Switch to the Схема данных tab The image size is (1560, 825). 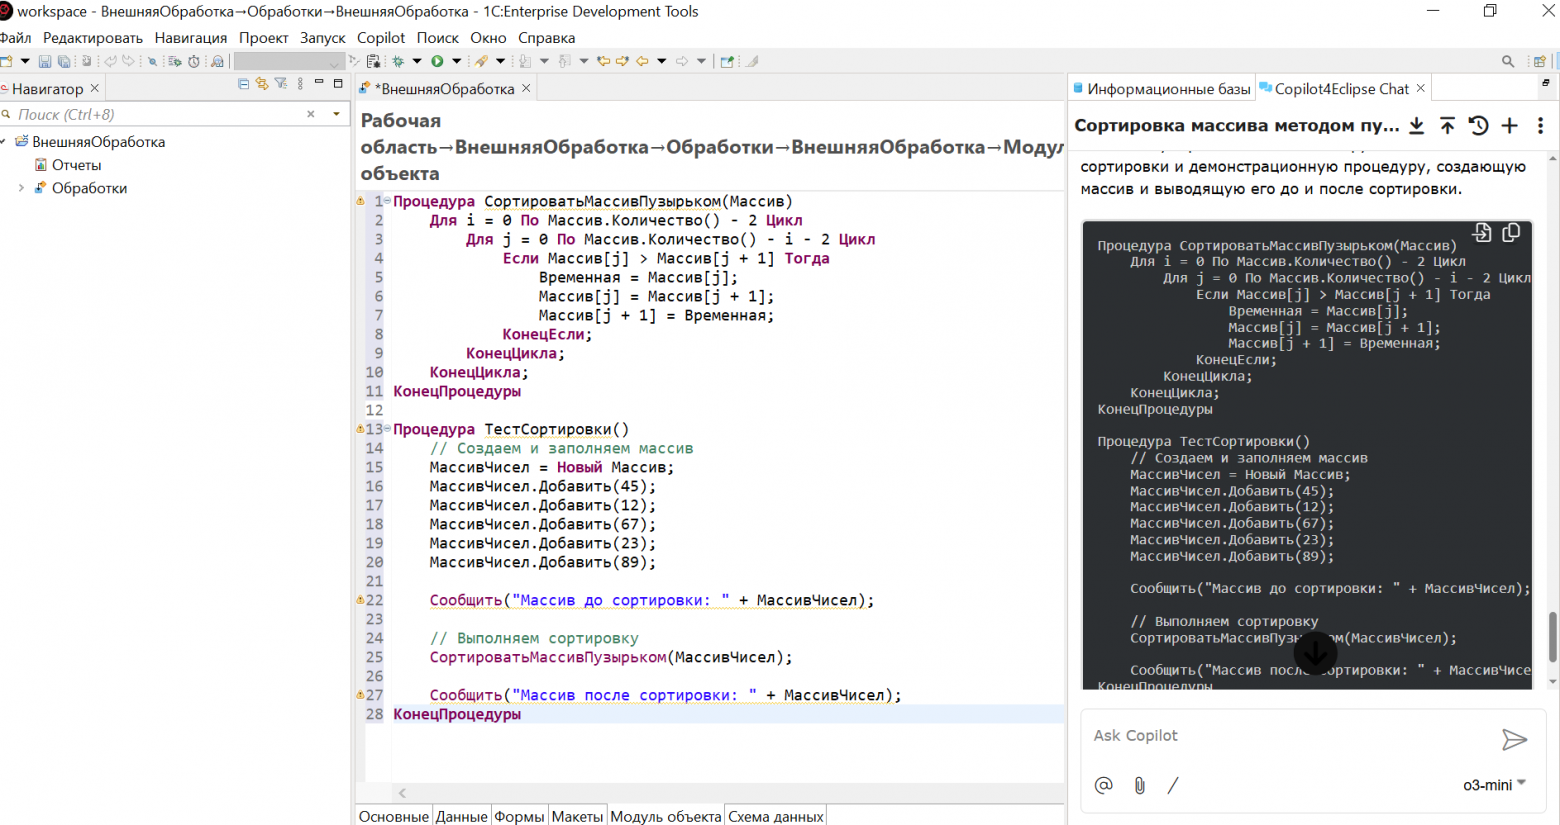point(775,816)
